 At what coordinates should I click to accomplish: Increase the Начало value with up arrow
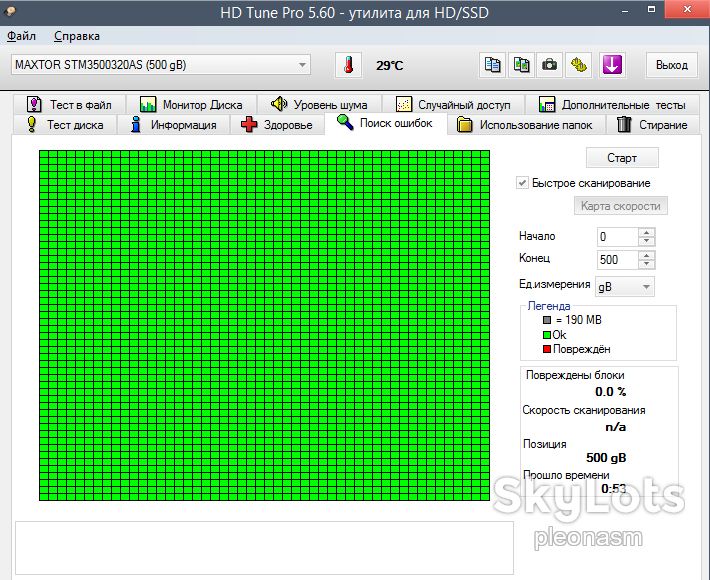647,232
